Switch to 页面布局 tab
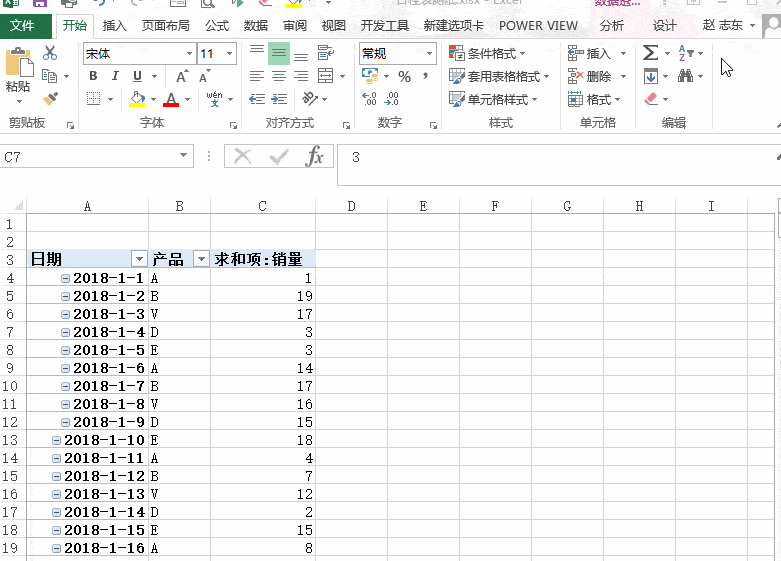 tap(165, 25)
